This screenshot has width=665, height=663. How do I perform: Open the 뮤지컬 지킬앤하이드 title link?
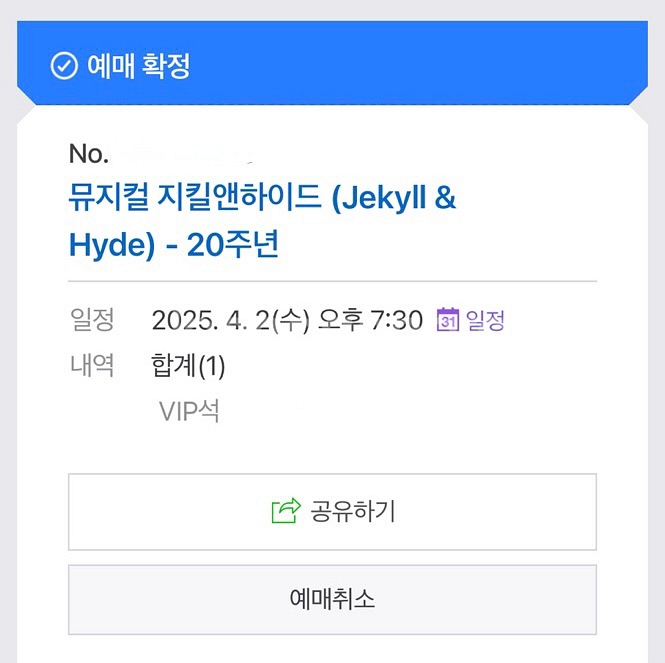coord(262,221)
